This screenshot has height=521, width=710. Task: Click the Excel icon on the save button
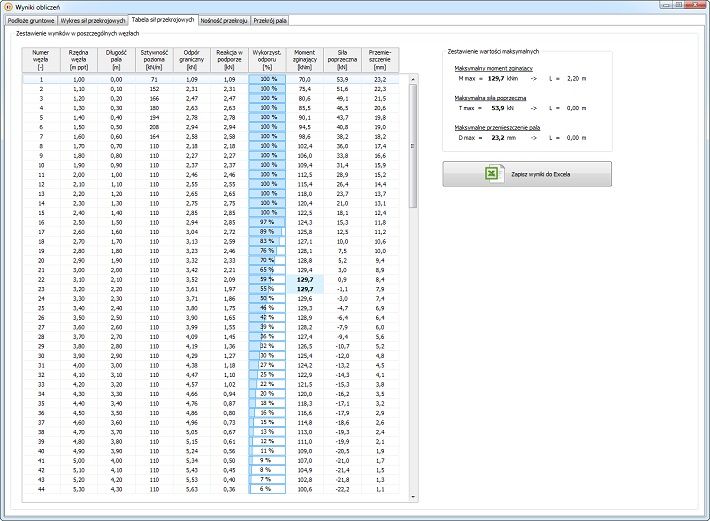coord(494,174)
